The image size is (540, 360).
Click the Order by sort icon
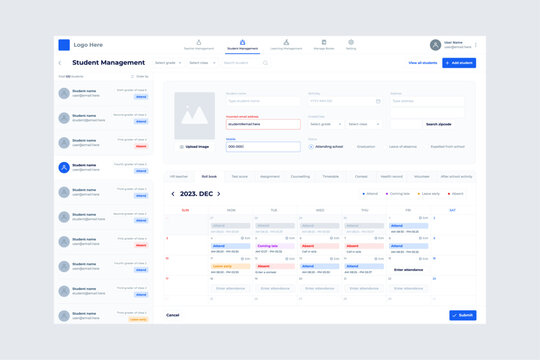click(132, 76)
